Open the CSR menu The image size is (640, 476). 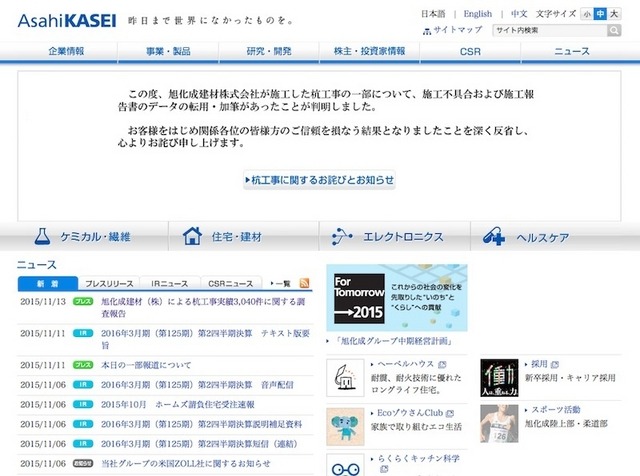click(470, 52)
